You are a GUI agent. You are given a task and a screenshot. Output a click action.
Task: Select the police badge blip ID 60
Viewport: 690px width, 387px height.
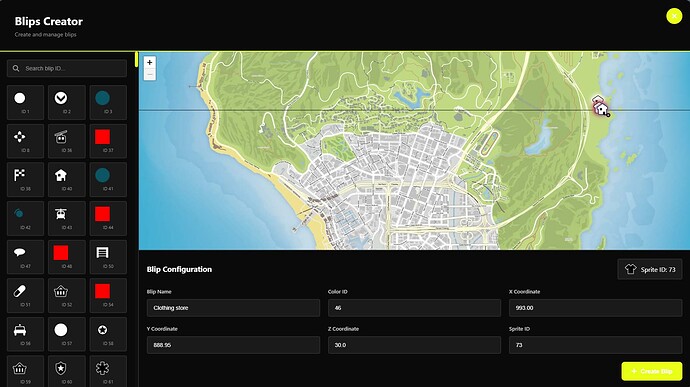(x=66, y=371)
